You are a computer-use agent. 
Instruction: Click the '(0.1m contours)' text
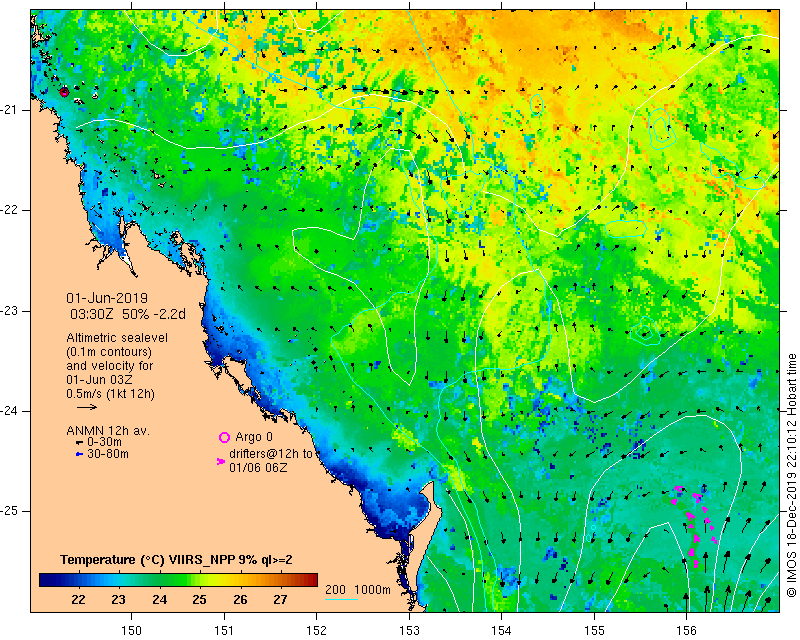[x=109, y=352]
